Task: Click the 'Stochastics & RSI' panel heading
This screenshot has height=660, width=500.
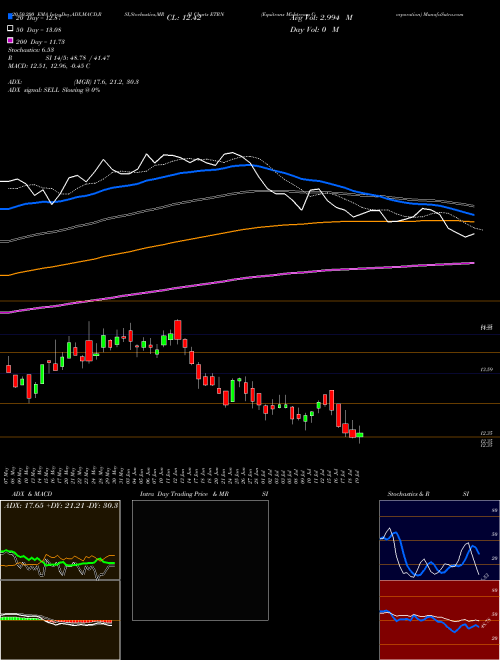Action: 428,494
